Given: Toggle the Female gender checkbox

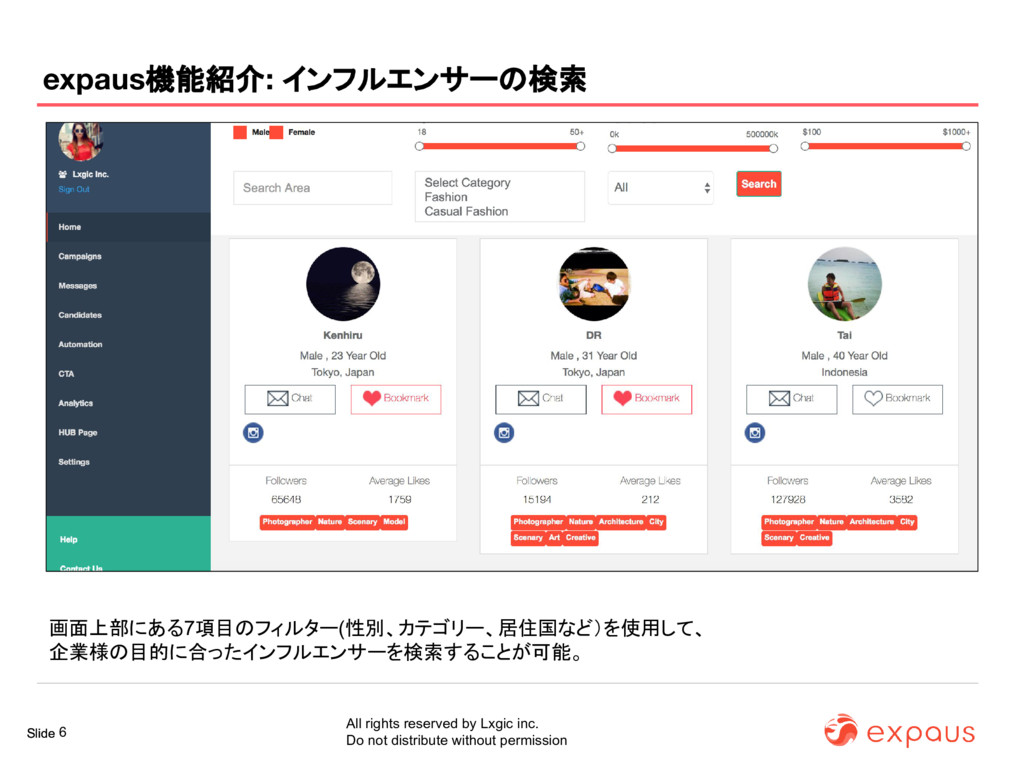Looking at the screenshot, I should (276, 132).
